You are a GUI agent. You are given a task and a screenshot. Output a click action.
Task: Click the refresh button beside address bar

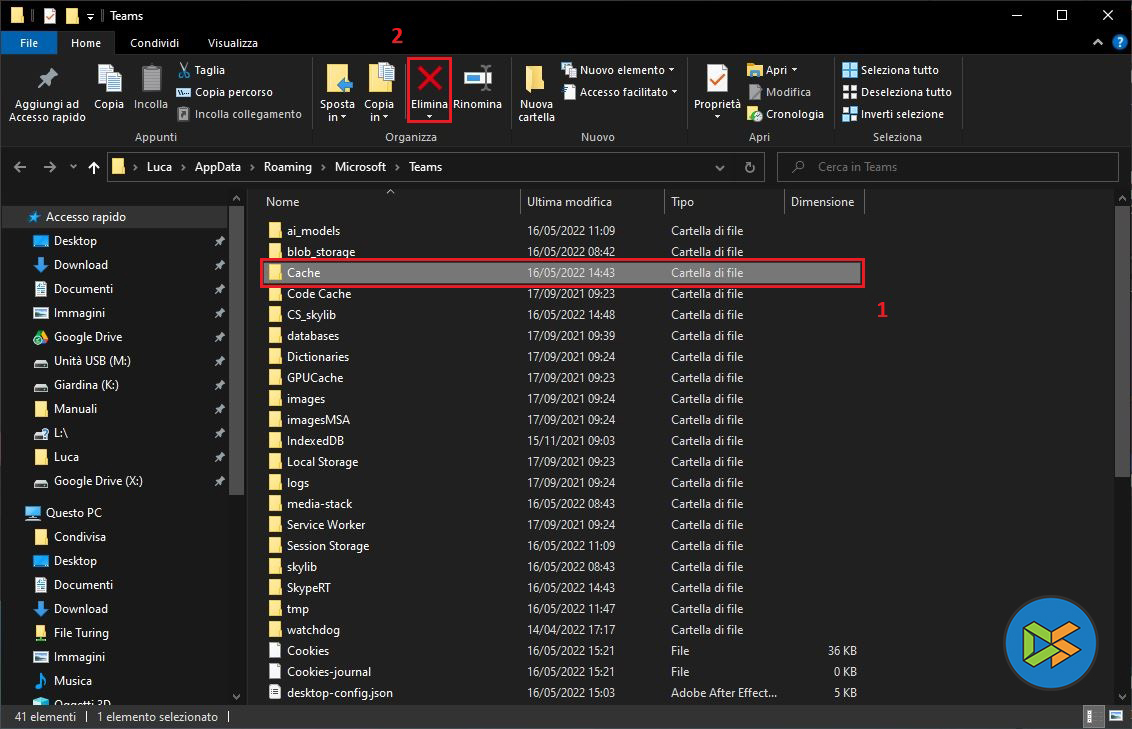[750, 167]
